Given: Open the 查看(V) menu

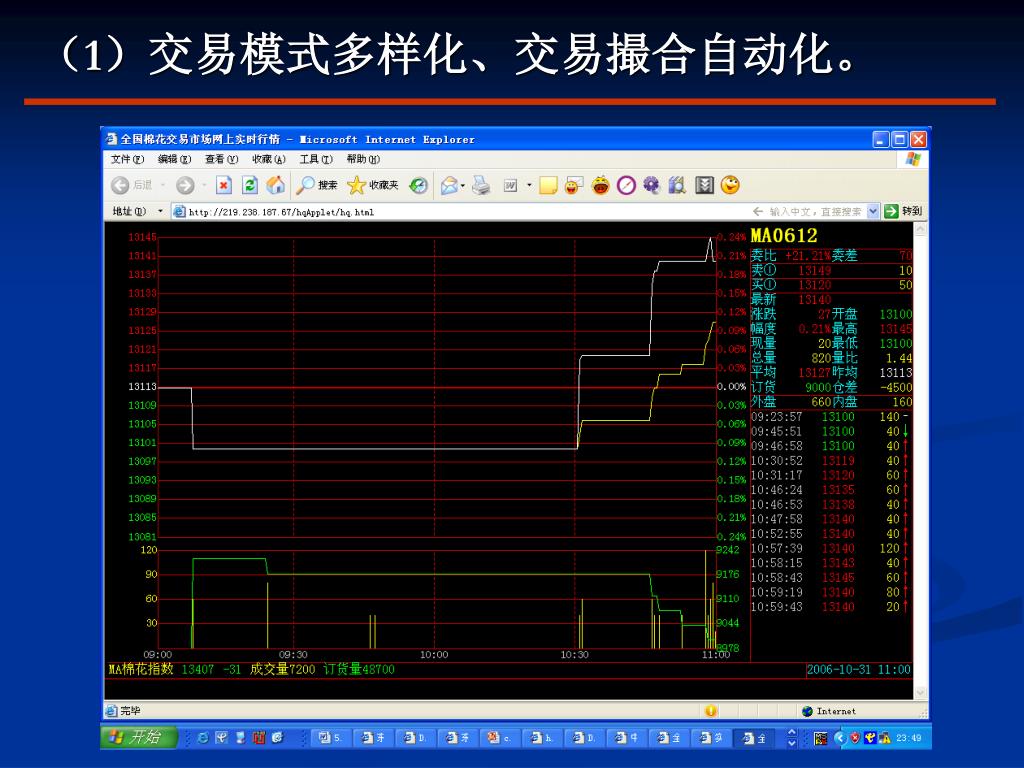Looking at the screenshot, I should [x=221, y=159].
